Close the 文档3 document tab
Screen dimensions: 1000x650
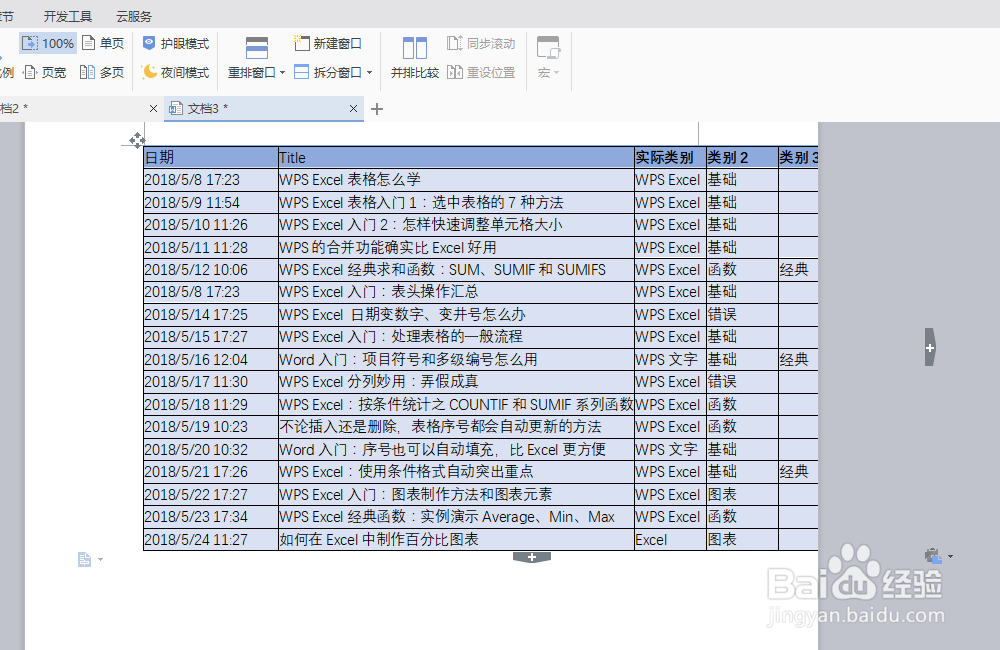pos(353,109)
